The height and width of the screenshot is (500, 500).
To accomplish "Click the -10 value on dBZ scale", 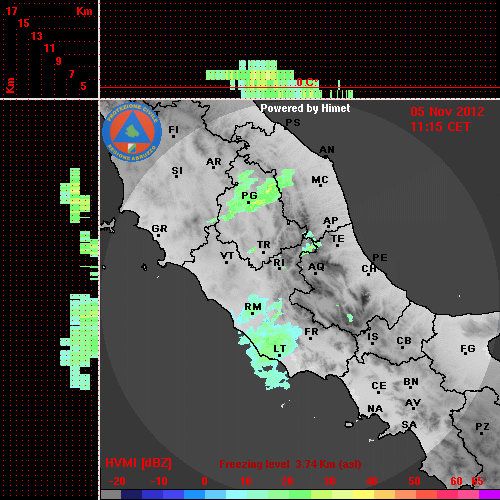I will coord(159,481).
